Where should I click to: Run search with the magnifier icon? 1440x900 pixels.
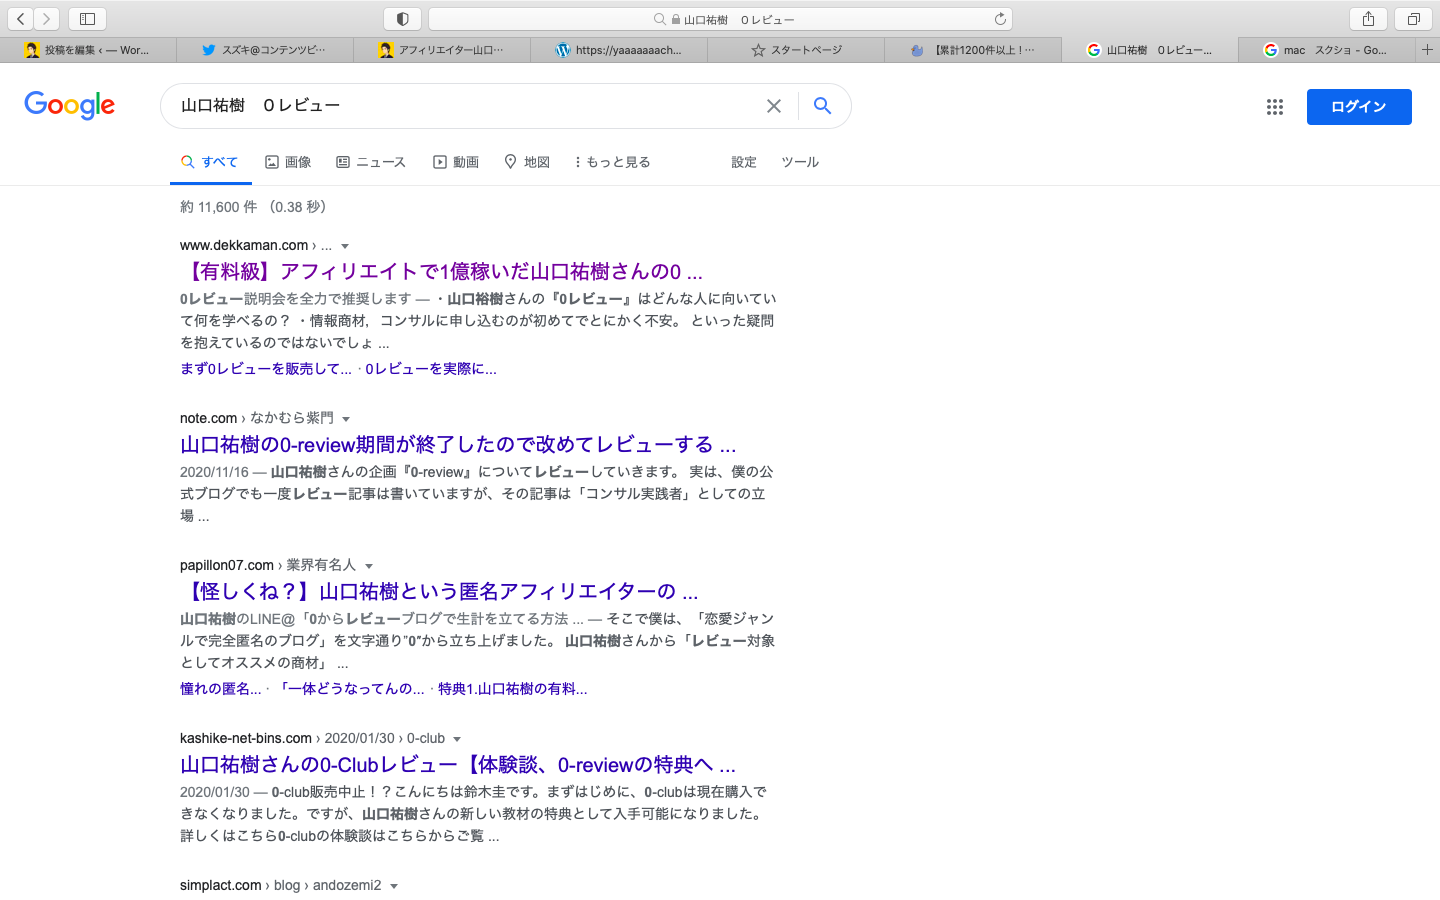coord(822,106)
